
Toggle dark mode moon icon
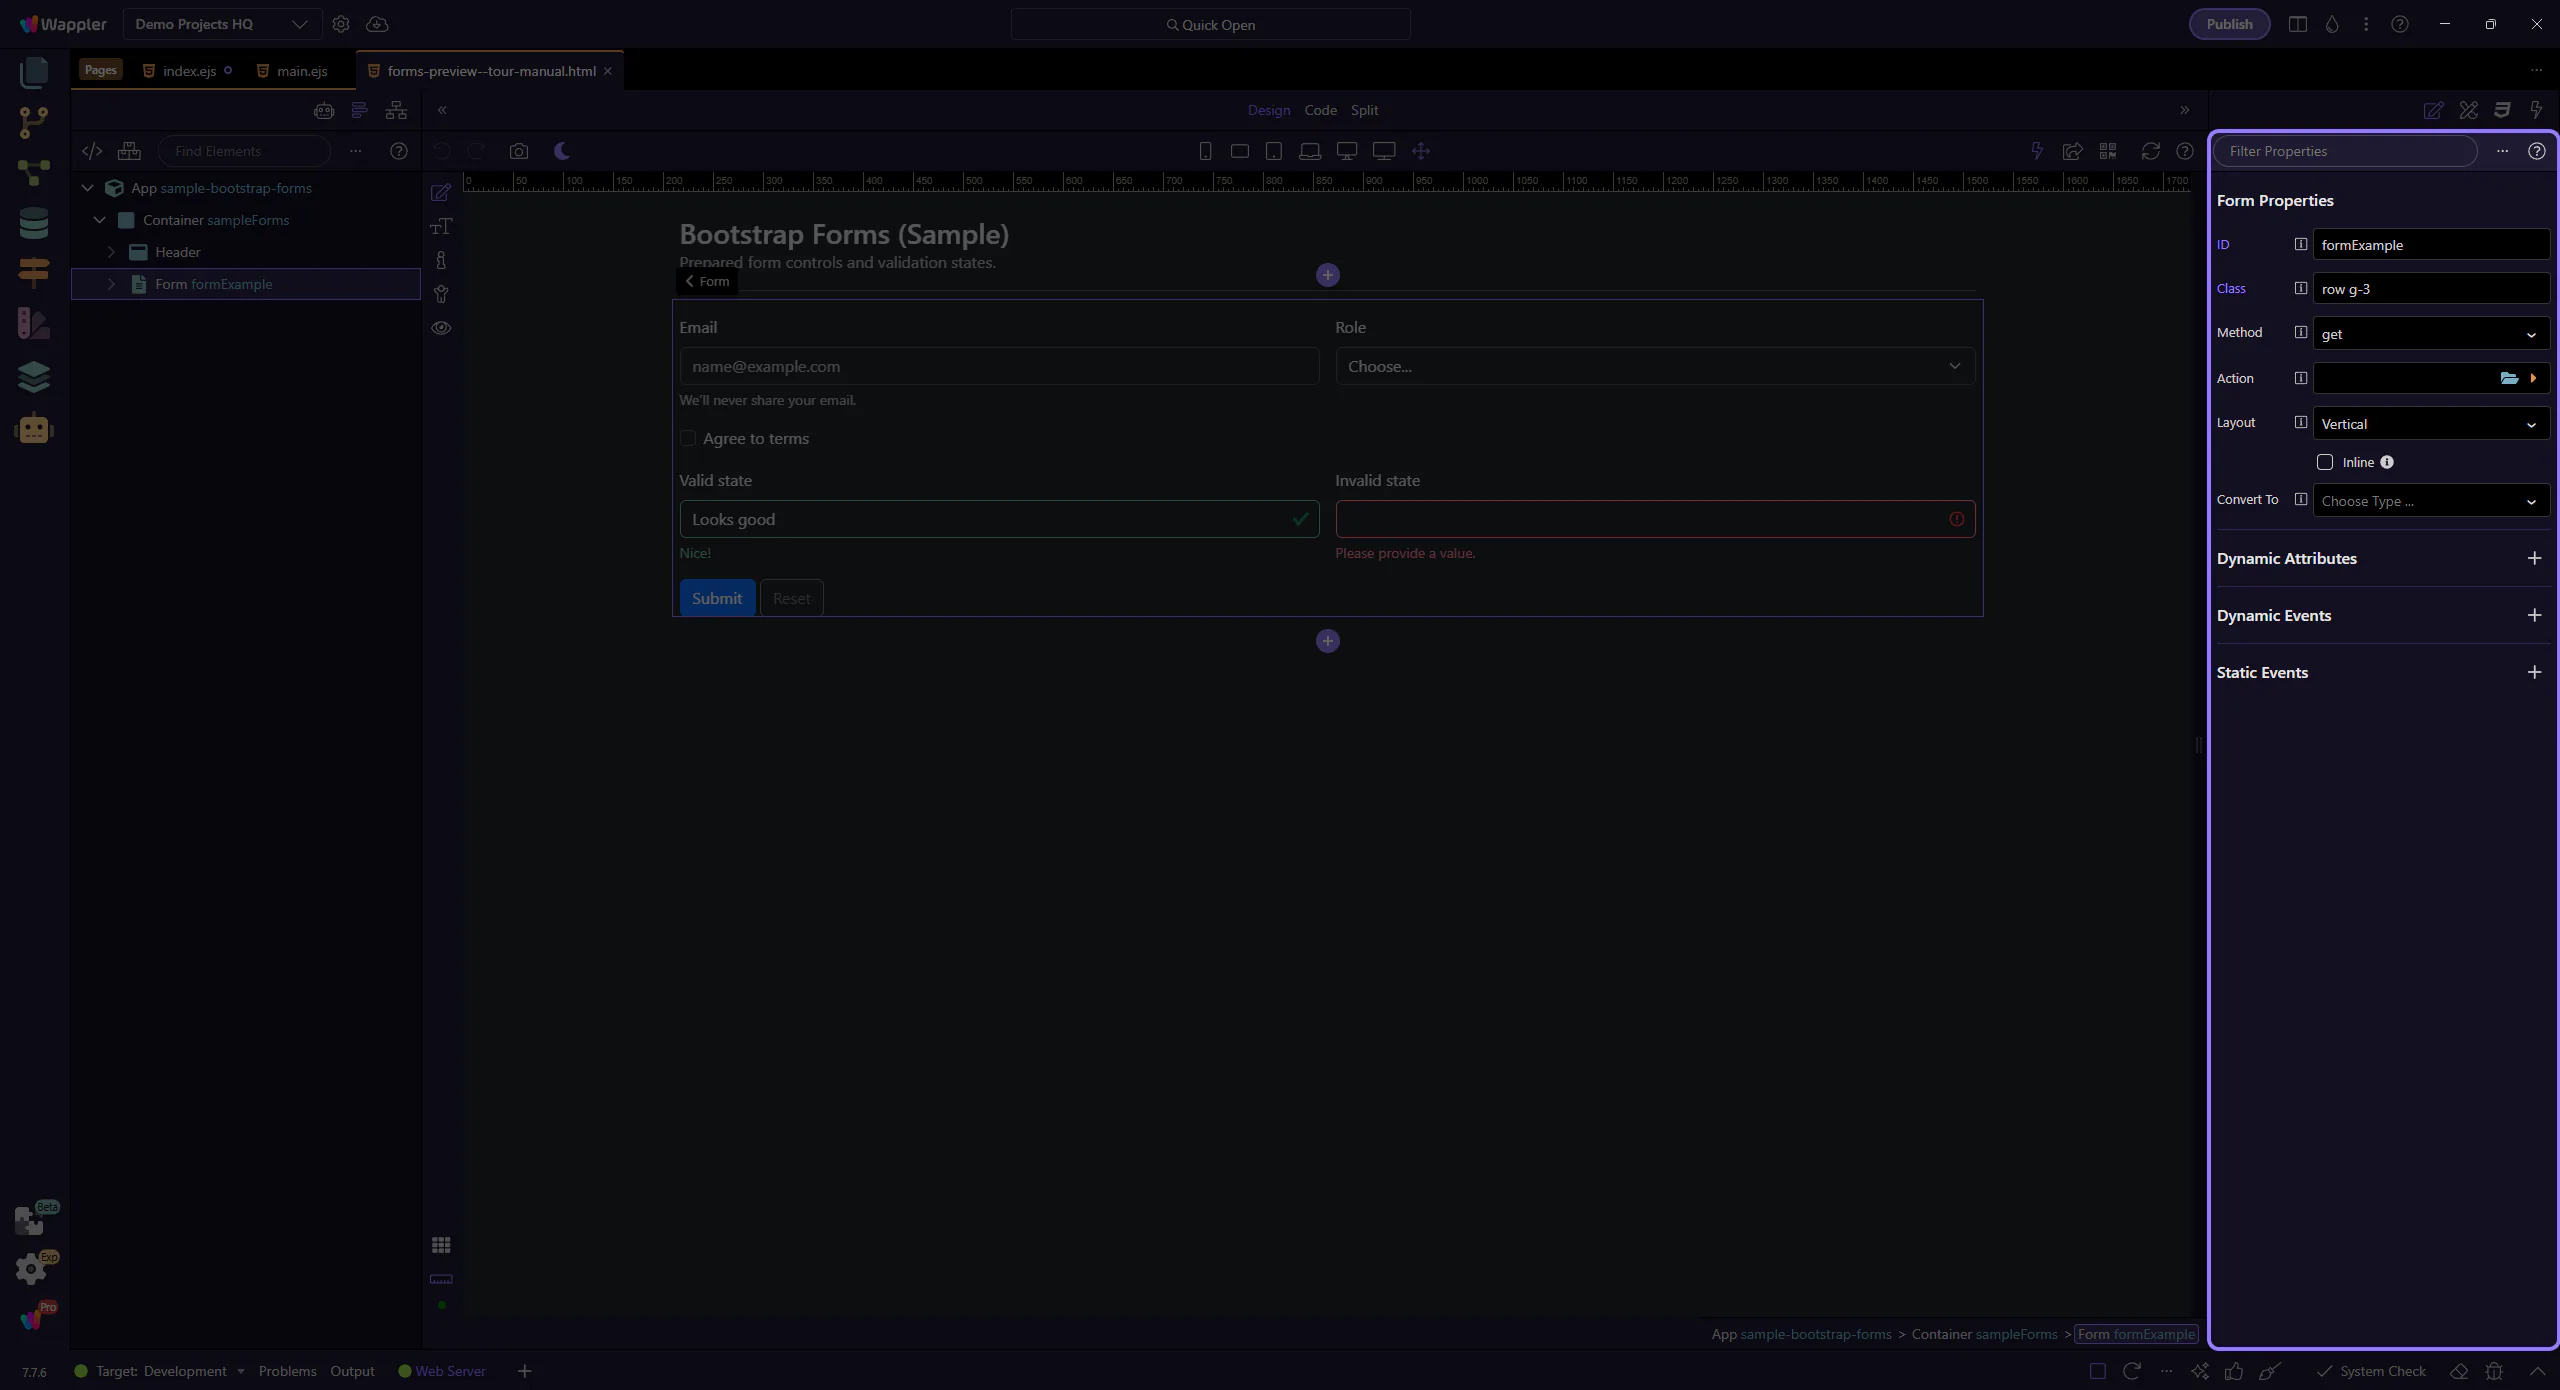click(562, 151)
